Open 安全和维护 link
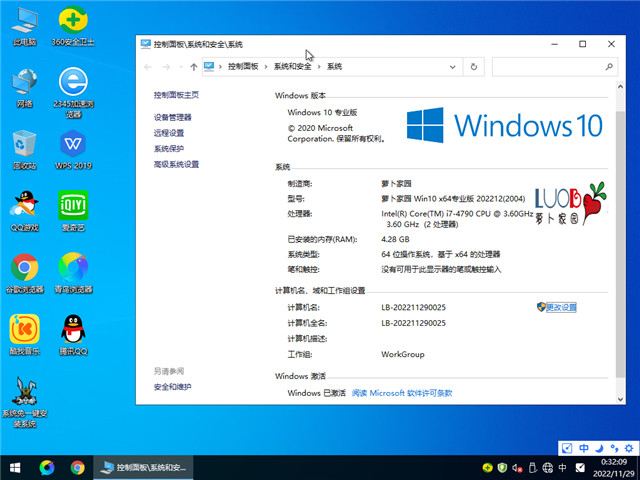 click(x=172, y=387)
